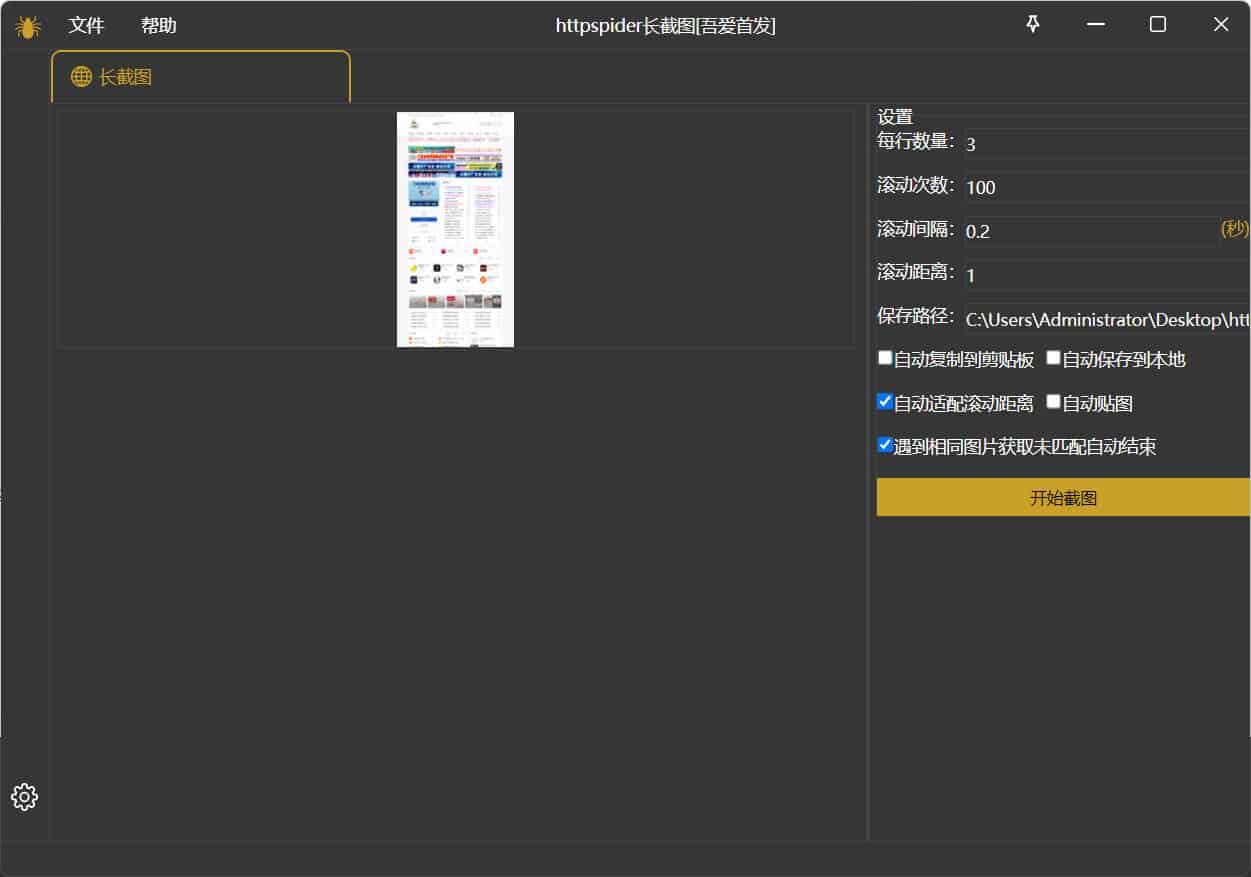Uncheck 遇到相同图片获取未匹配自动结束
1251x877 pixels.
884,444
